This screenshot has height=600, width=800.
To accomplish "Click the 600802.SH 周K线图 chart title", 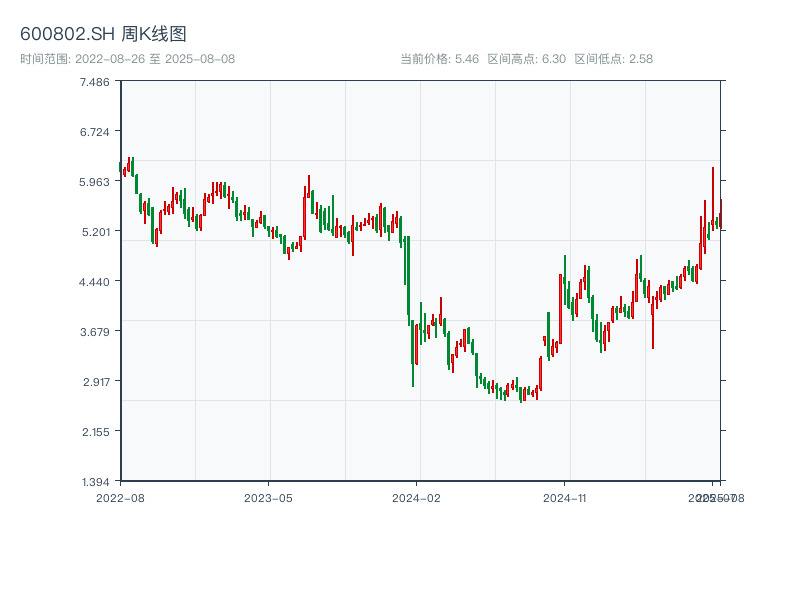I will pyautogui.click(x=103, y=35).
